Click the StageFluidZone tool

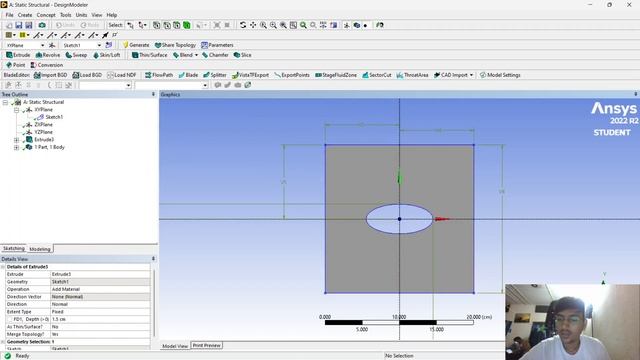click(x=336, y=75)
